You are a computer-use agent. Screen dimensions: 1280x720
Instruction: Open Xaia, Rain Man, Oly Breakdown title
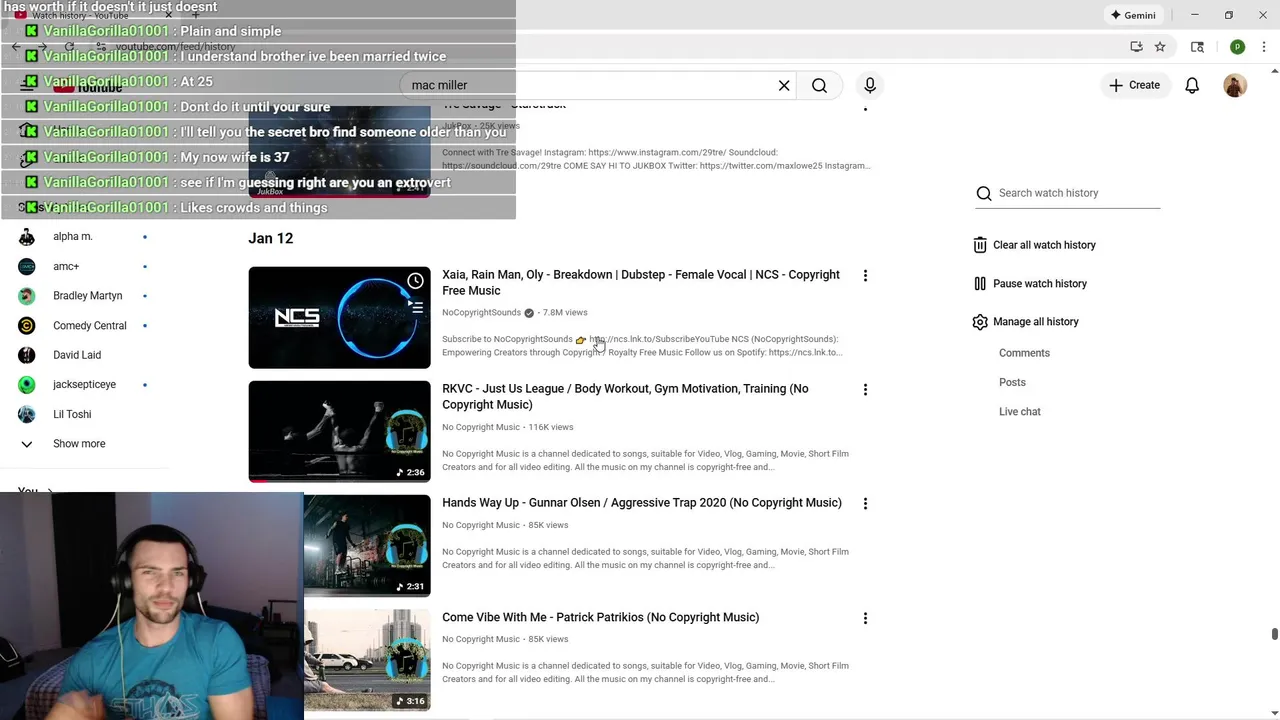click(641, 282)
